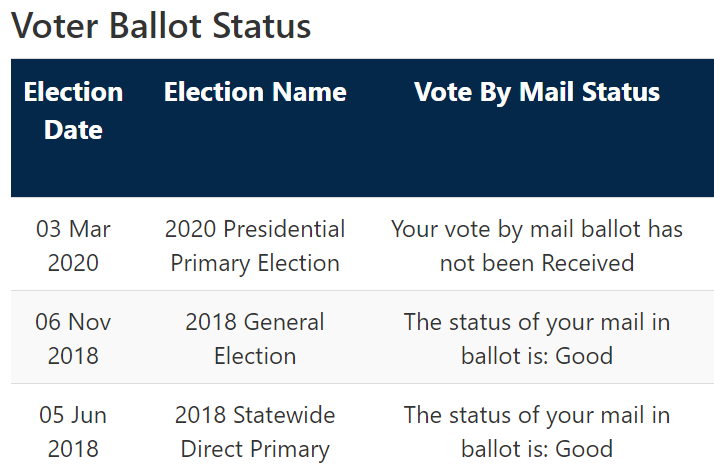Click 'Your vote by mail ballot has' line

click(537, 229)
